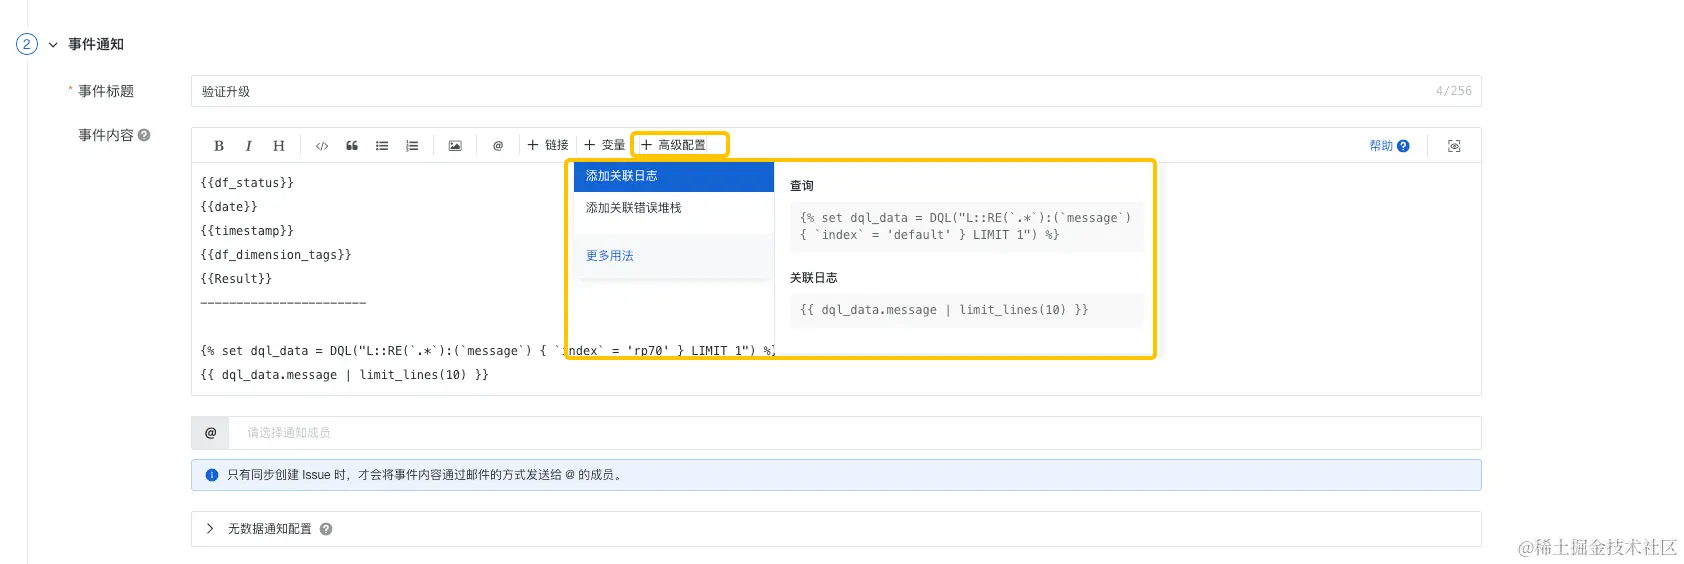Insert an ordered numbered list

click(412, 146)
